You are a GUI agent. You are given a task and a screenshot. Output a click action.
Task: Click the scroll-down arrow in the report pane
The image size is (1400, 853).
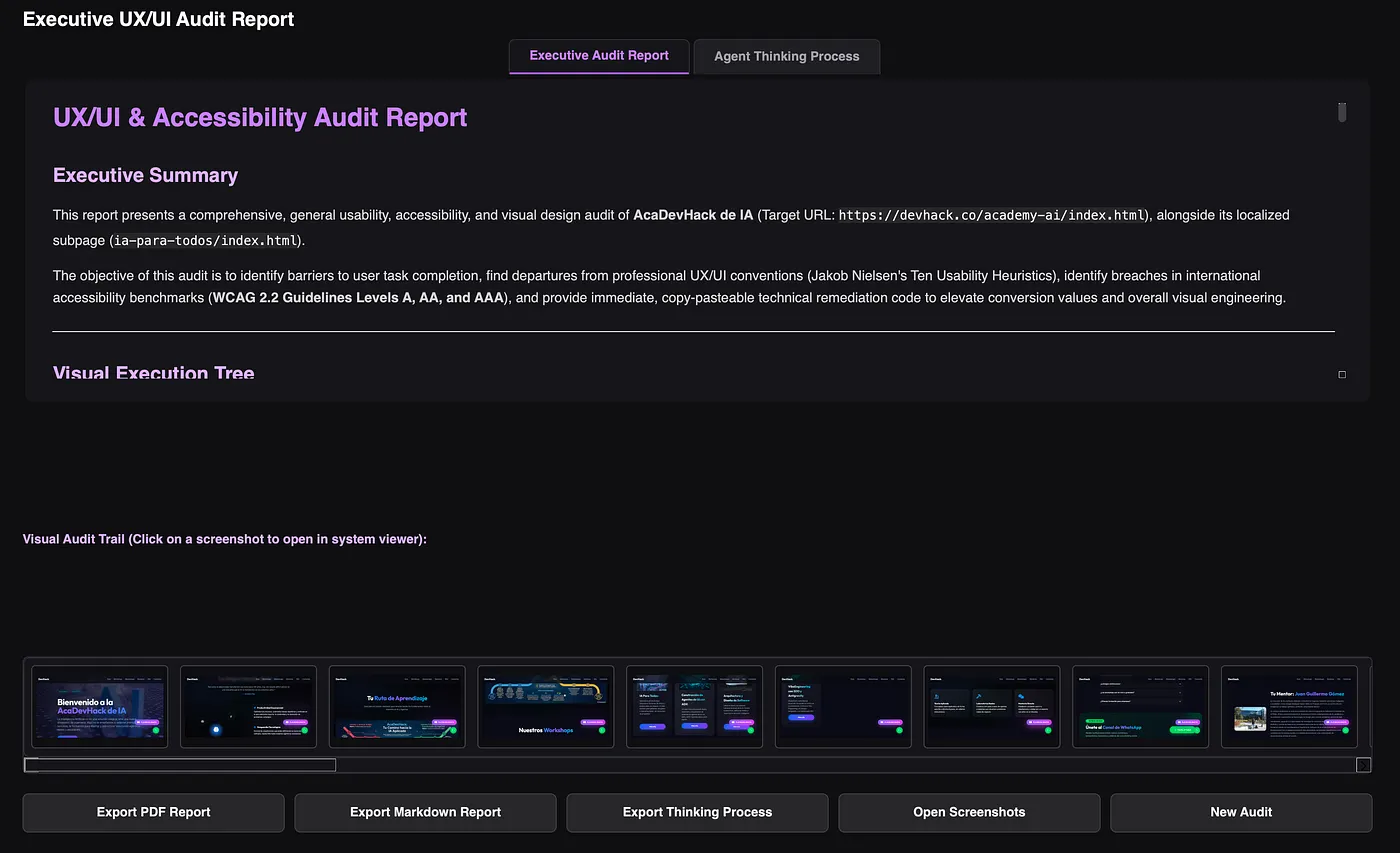(x=1342, y=374)
